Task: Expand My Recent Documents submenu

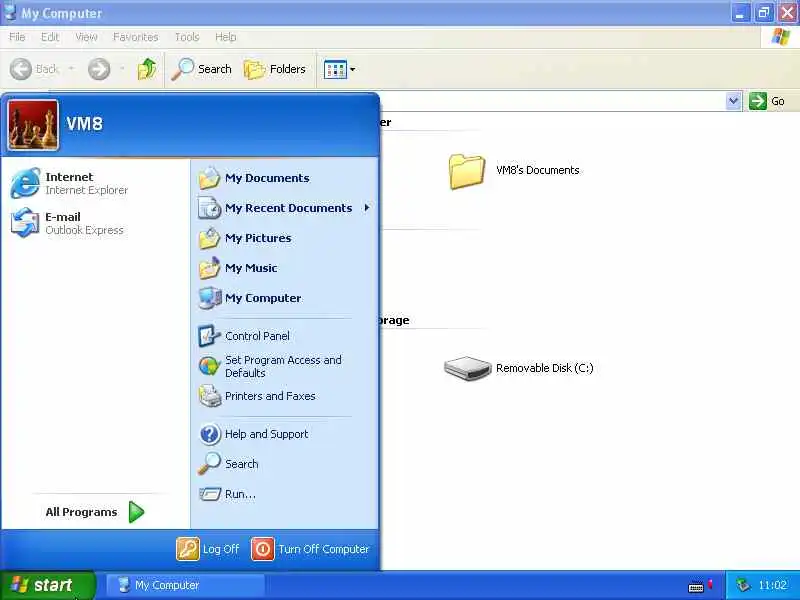Action: click(x=283, y=208)
